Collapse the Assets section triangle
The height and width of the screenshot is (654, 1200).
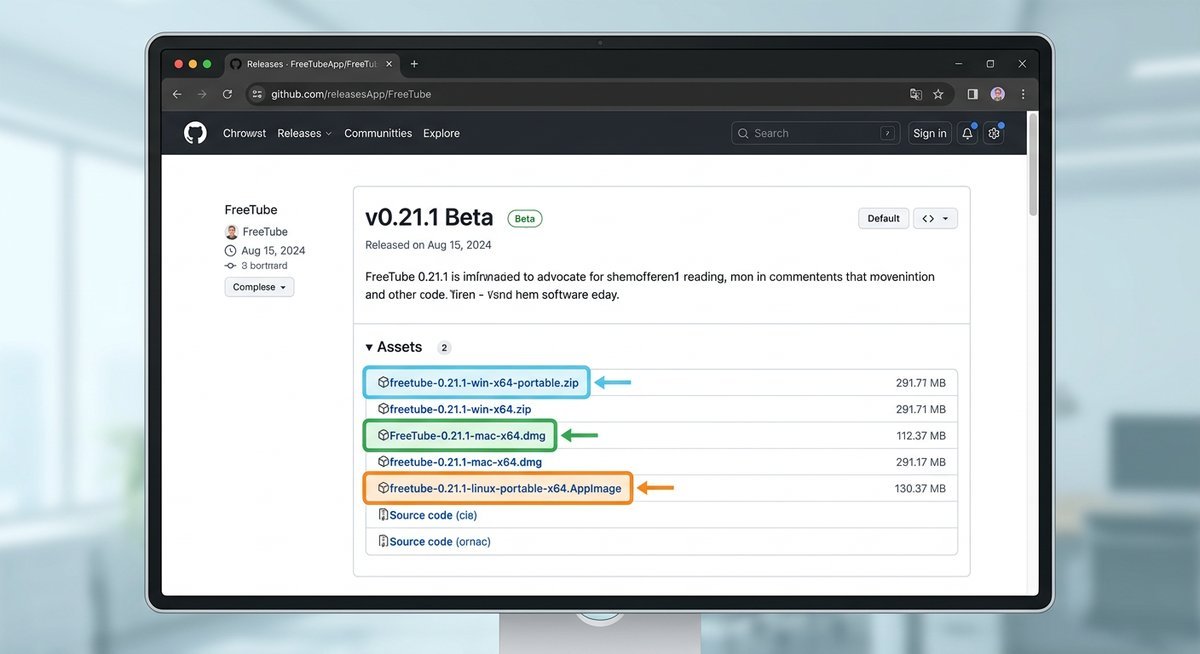[369, 347]
